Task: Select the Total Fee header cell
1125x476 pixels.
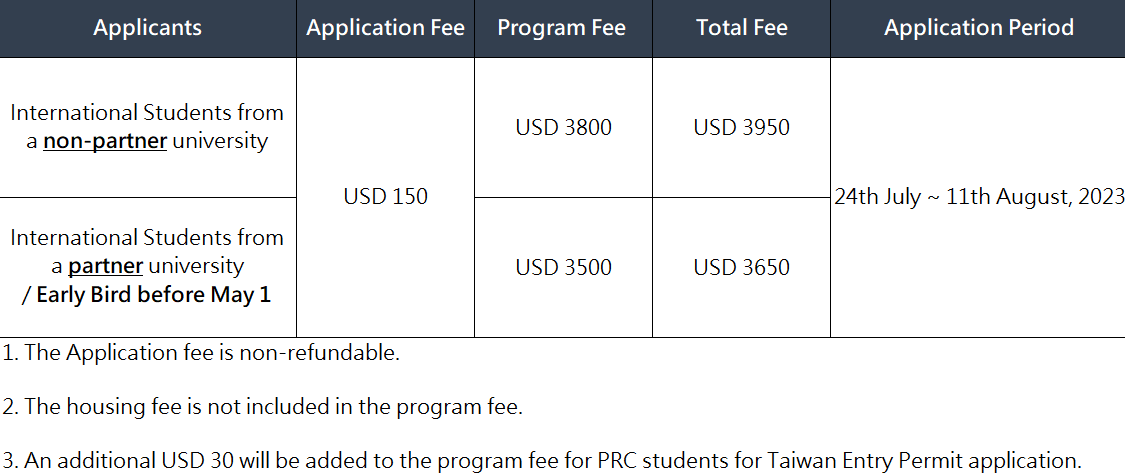Action: pos(741,28)
